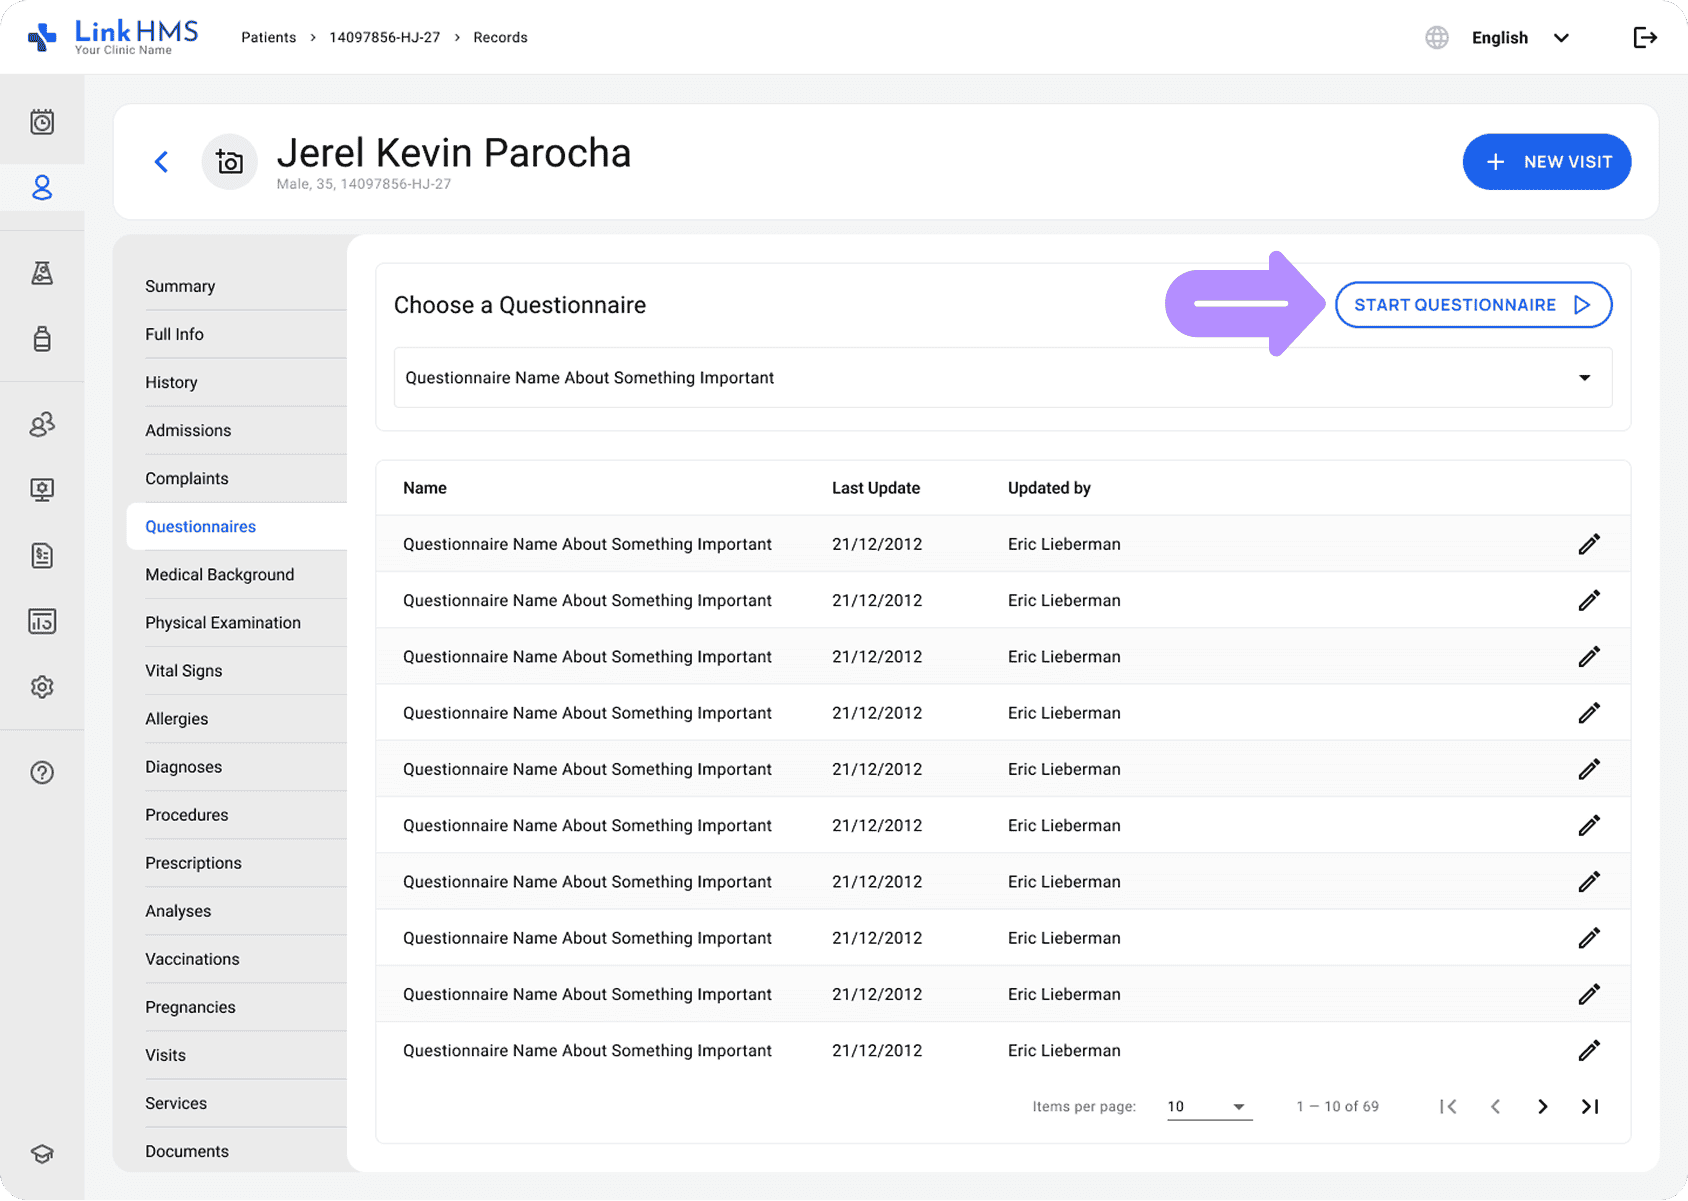Go to next page of questionnaires
Viewport: 1688px width, 1201px height.
(x=1542, y=1106)
